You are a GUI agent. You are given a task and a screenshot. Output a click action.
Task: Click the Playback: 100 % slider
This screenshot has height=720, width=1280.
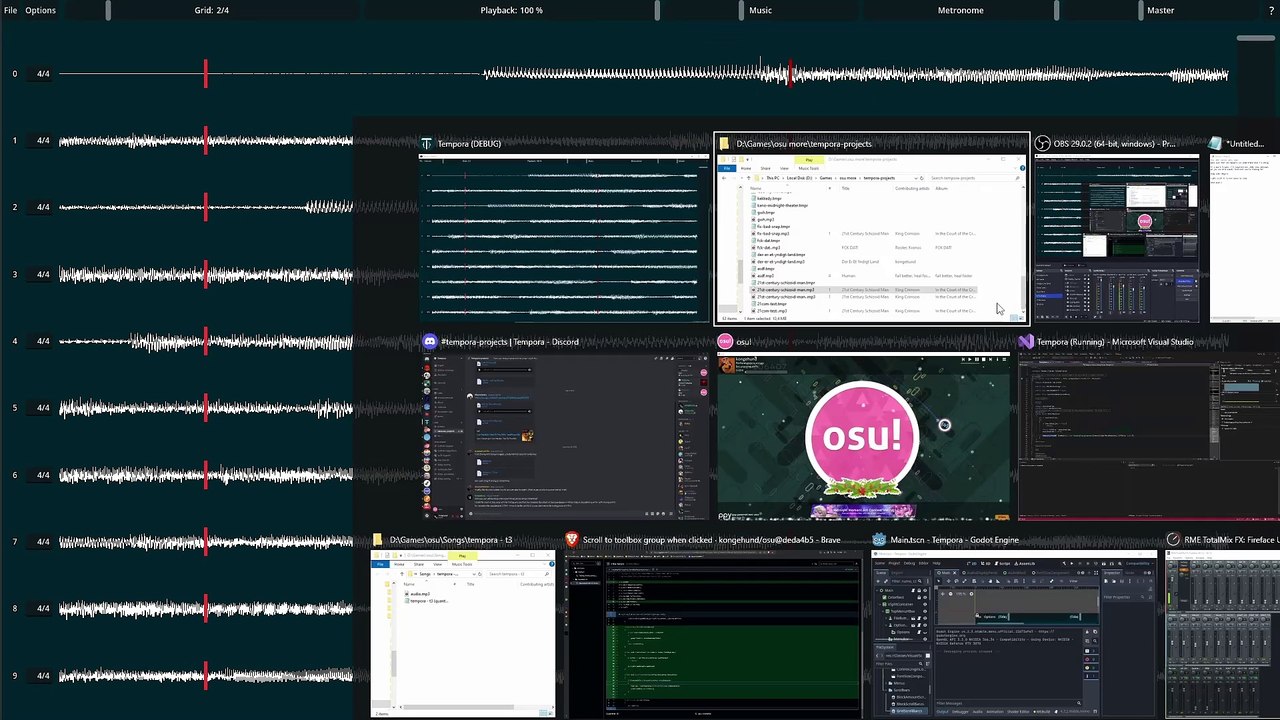511,10
